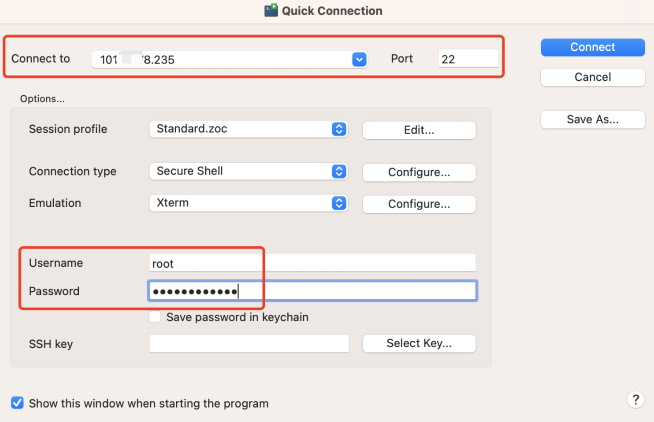Open the Connection type Secure Shell dropdown
Viewport: 654px width, 422px height.
249,171
